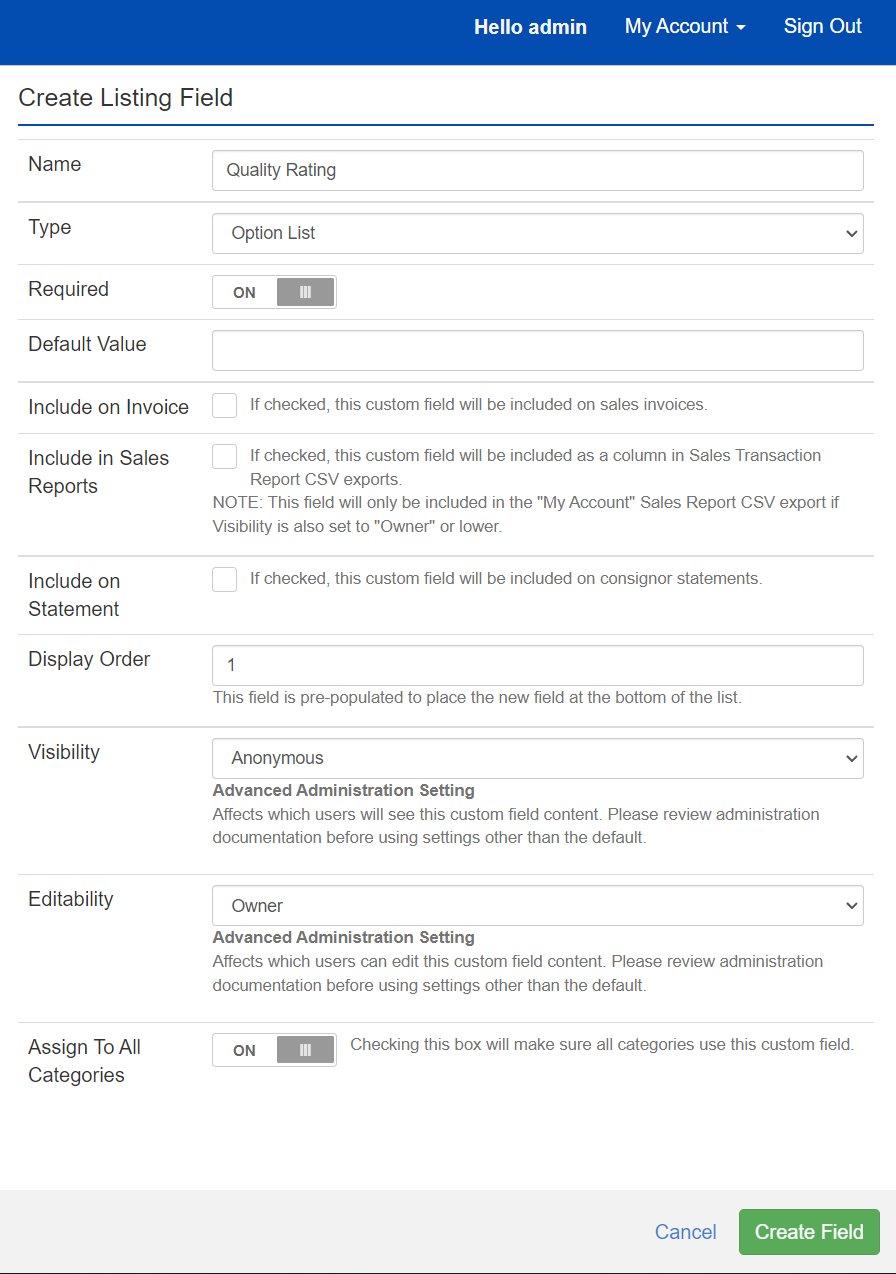Screen dimensions: 896x1274
Task: Select Sign Out from the navigation bar
Action: [822, 27]
